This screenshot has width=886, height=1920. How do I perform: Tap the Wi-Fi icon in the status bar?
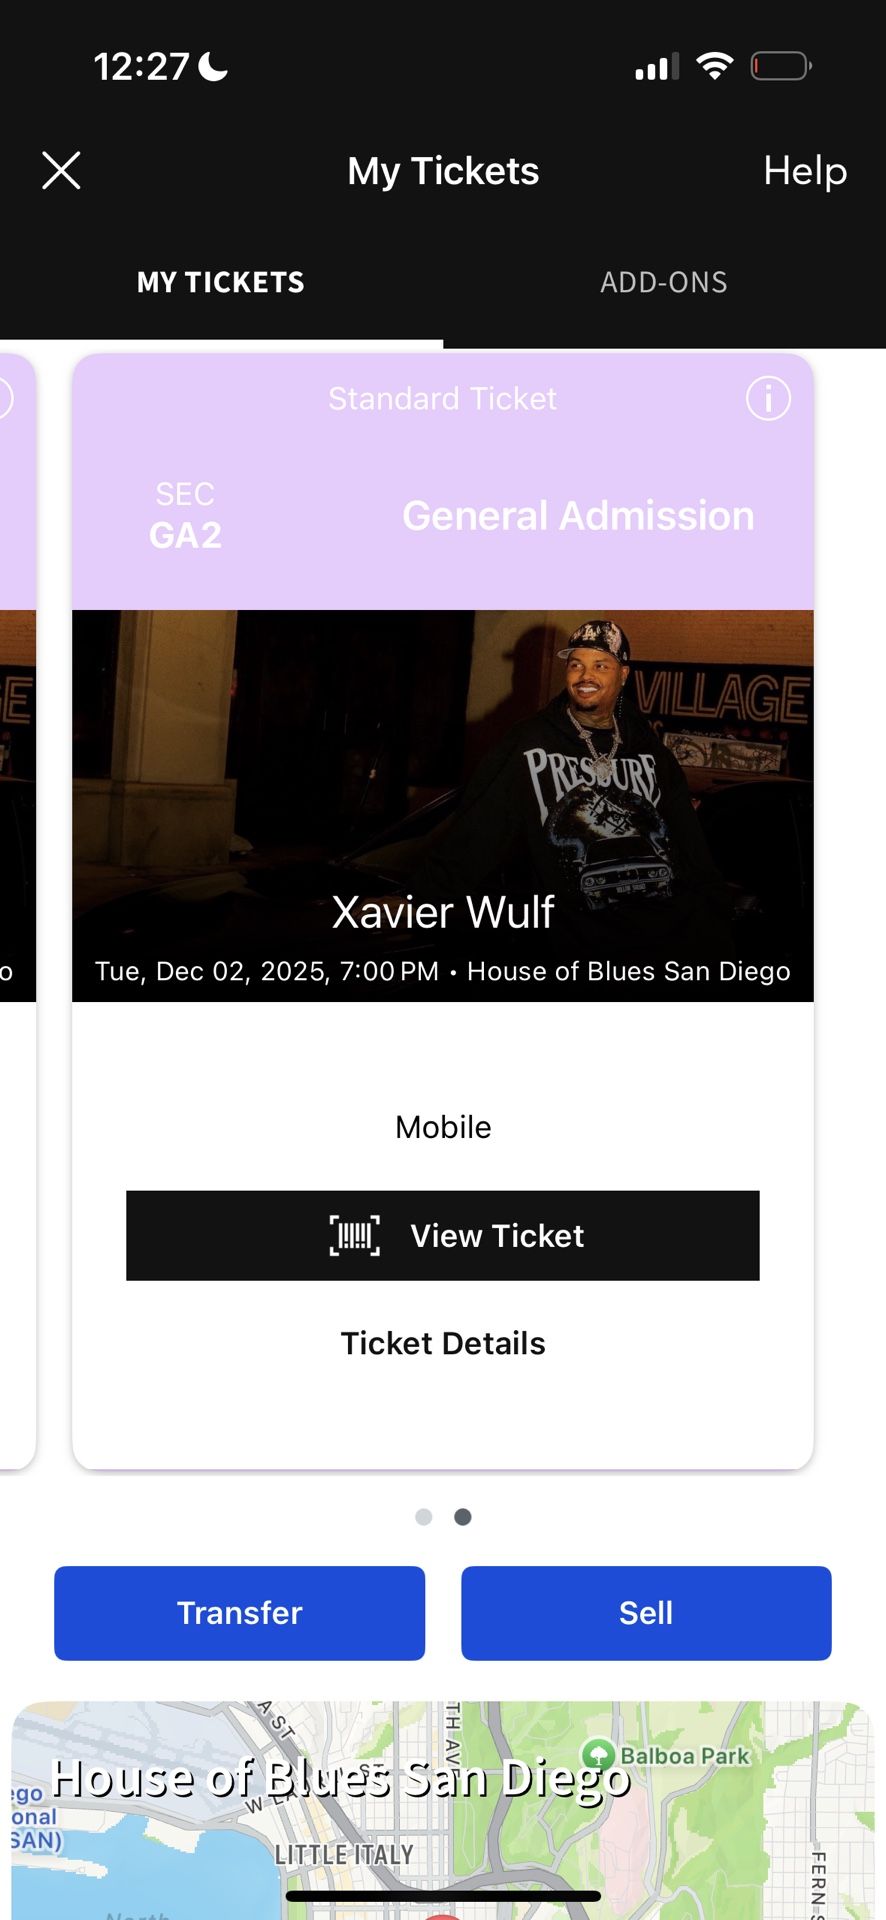click(x=716, y=64)
